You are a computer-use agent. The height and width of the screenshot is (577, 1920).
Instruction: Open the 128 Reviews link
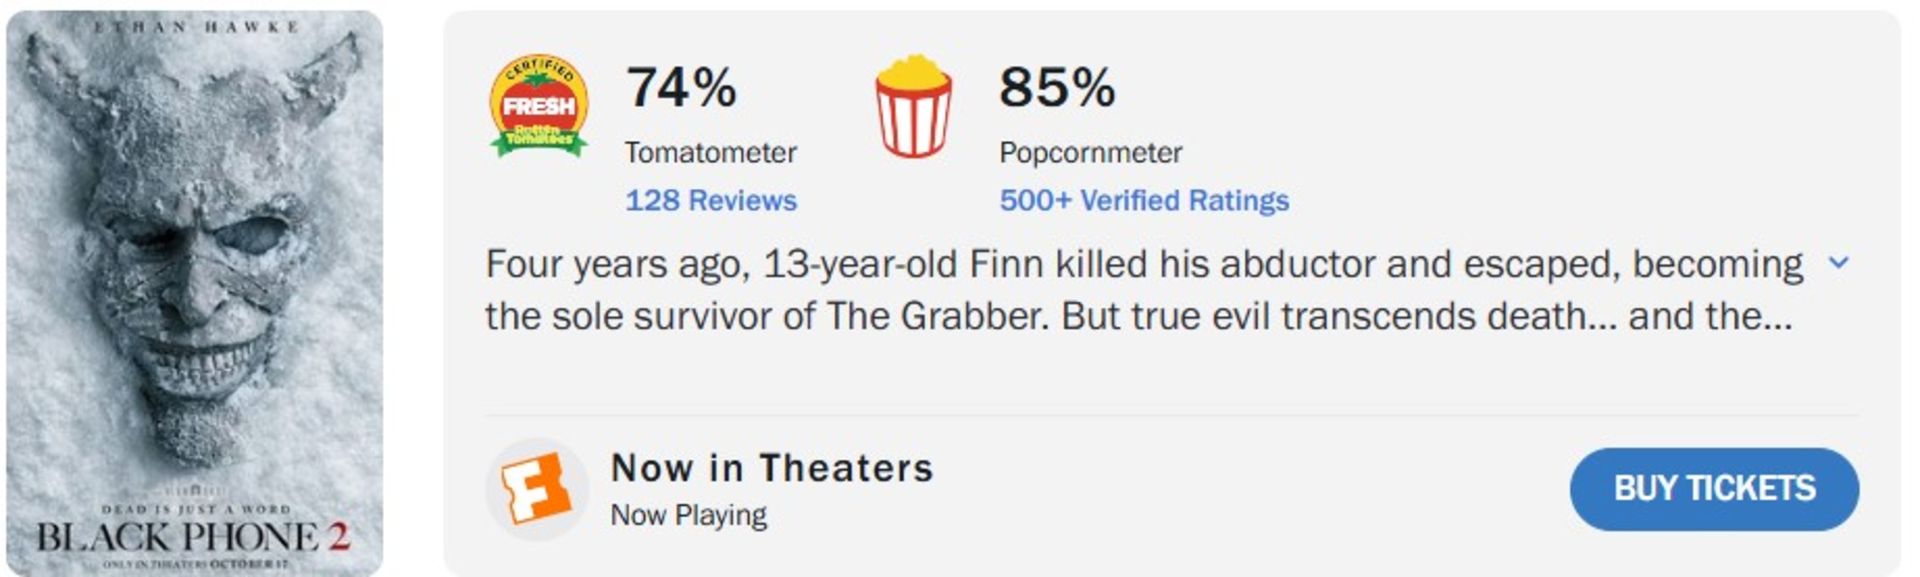click(x=711, y=200)
